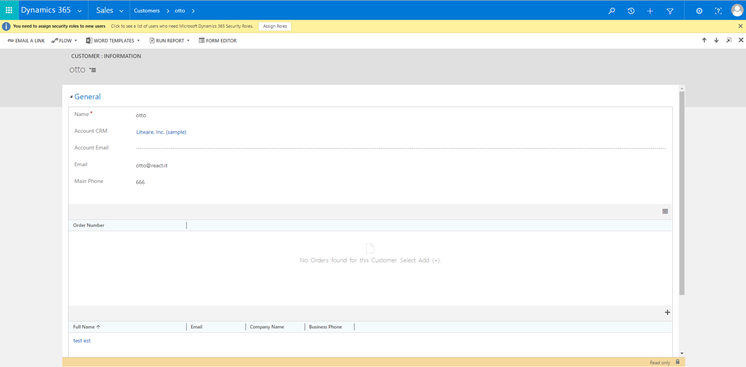Open recently viewed items history icon
The image size is (746, 367).
coord(631,10)
